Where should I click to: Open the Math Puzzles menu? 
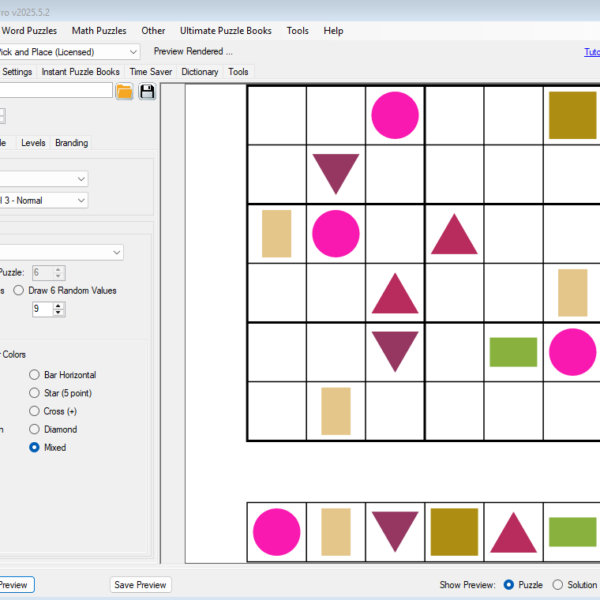coord(99,31)
